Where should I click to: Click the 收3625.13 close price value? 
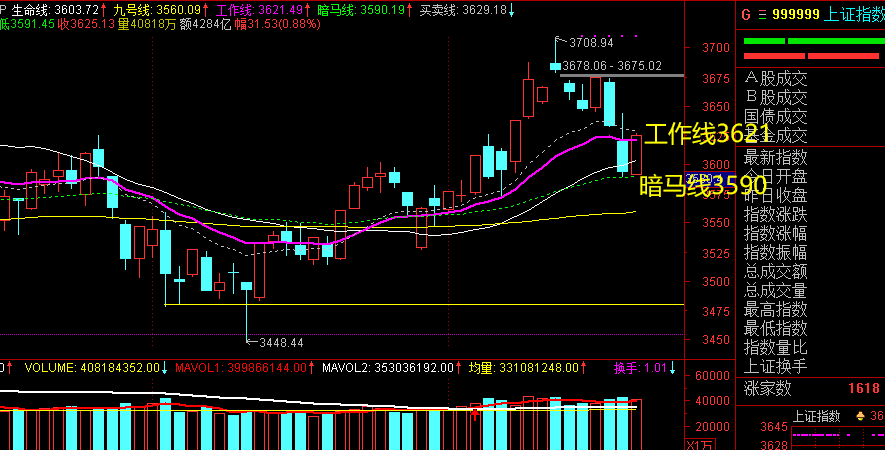click(86, 24)
